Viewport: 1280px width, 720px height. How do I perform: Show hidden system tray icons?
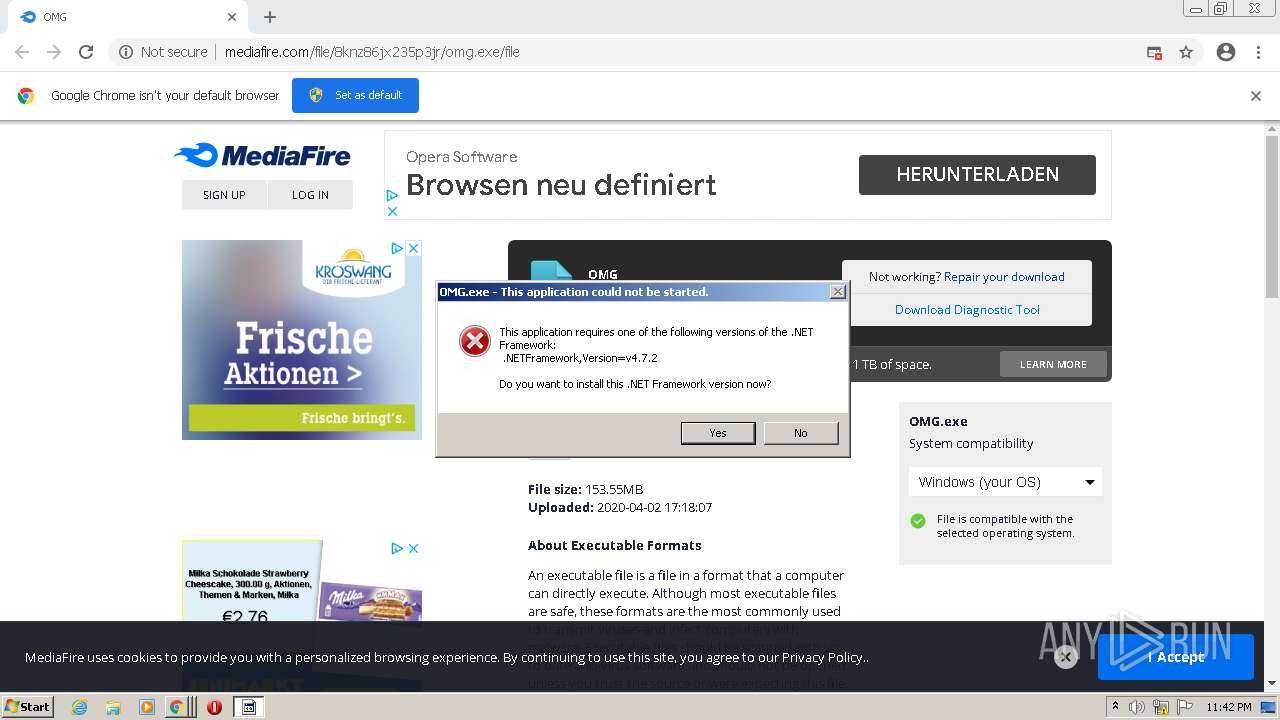coord(1115,707)
